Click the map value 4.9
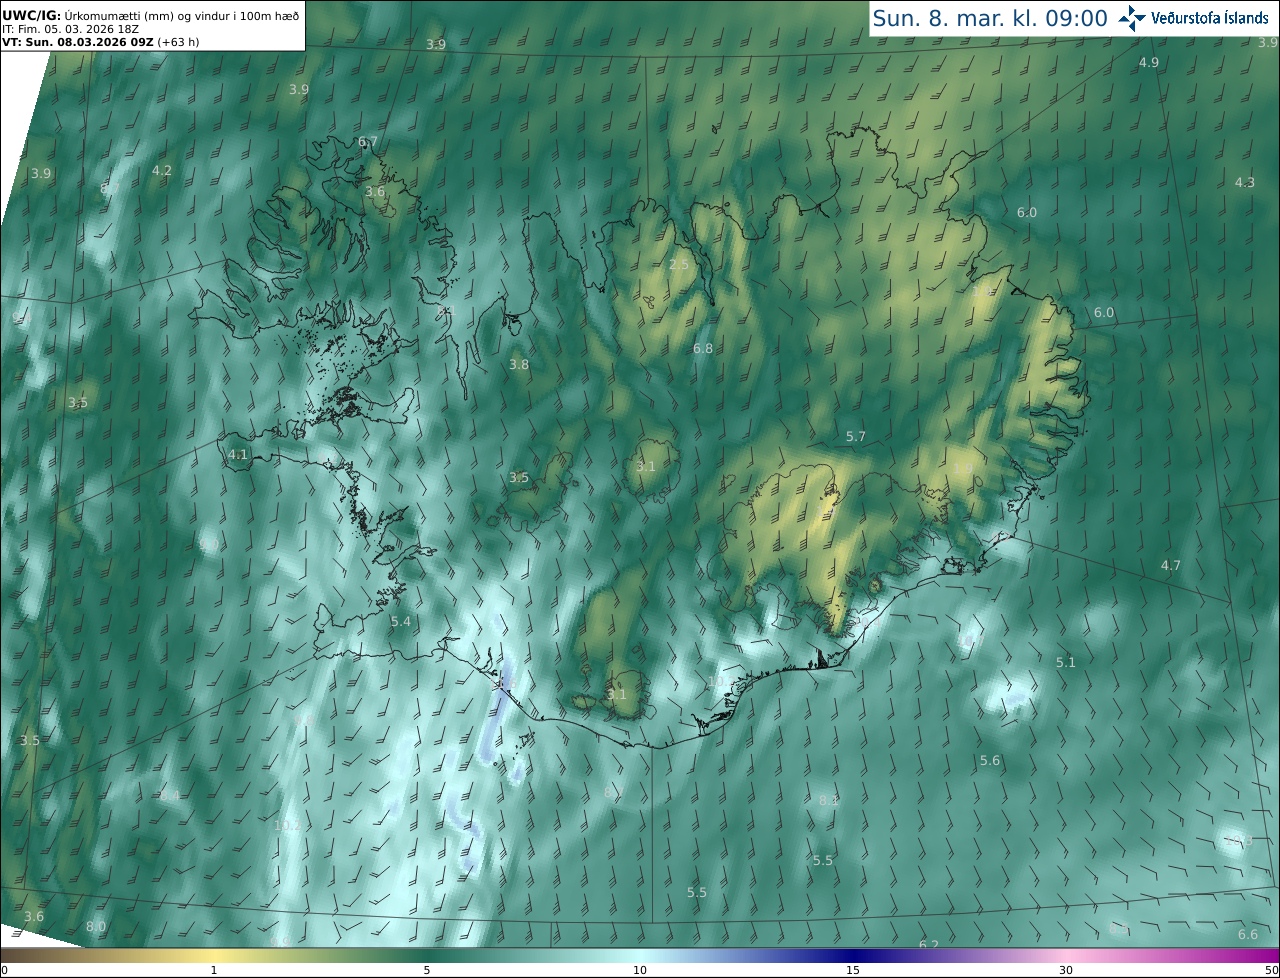The width and height of the screenshot is (1280, 978). (1149, 62)
